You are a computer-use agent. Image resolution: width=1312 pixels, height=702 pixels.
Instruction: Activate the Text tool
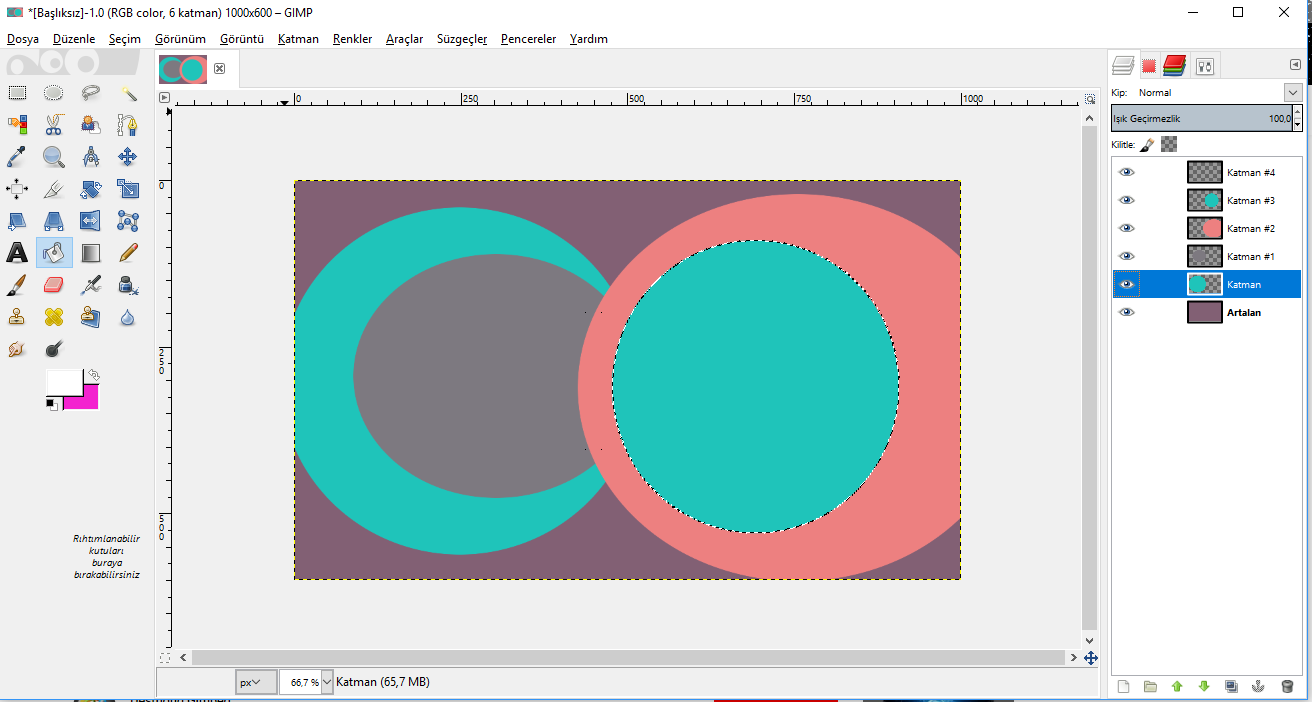click(x=17, y=253)
